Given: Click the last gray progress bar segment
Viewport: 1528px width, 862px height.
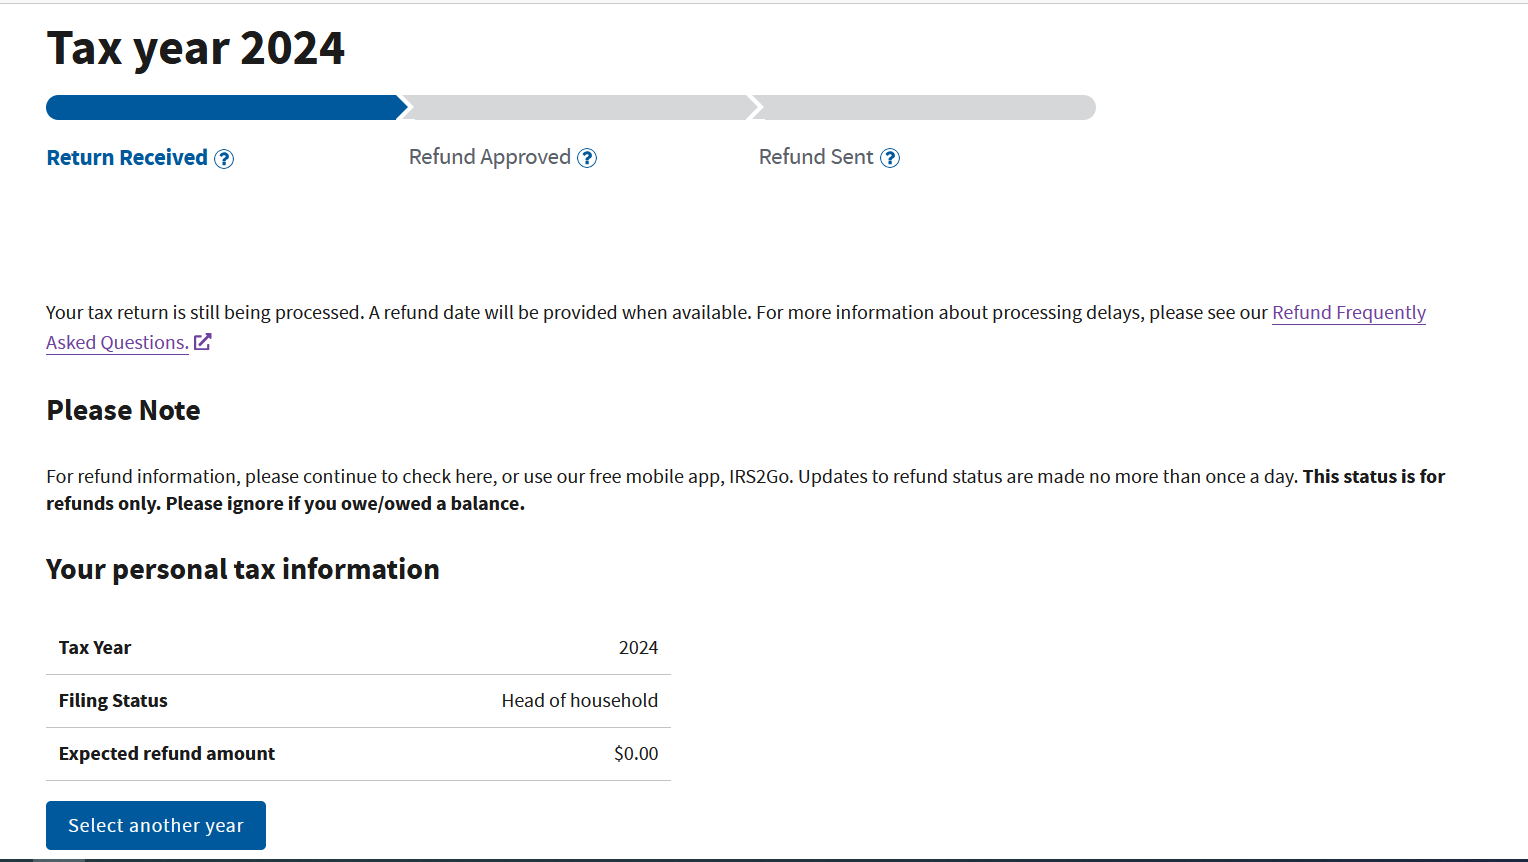Looking at the screenshot, I should pyautogui.click(x=925, y=108).
